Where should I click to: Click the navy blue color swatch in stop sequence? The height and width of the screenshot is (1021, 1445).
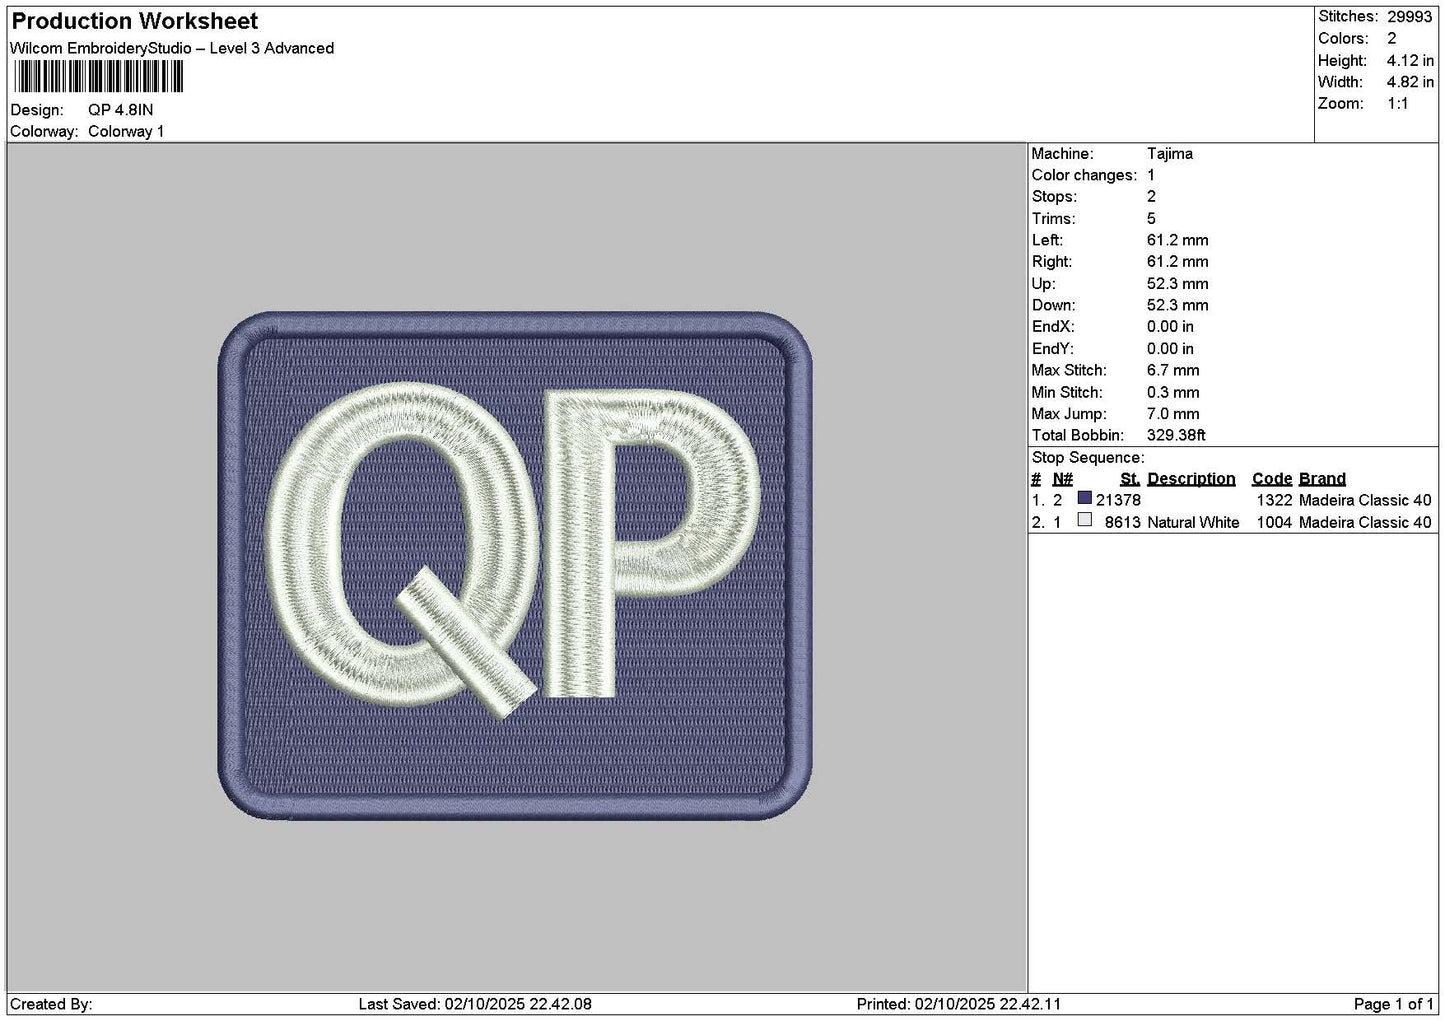coord(1084,498)
